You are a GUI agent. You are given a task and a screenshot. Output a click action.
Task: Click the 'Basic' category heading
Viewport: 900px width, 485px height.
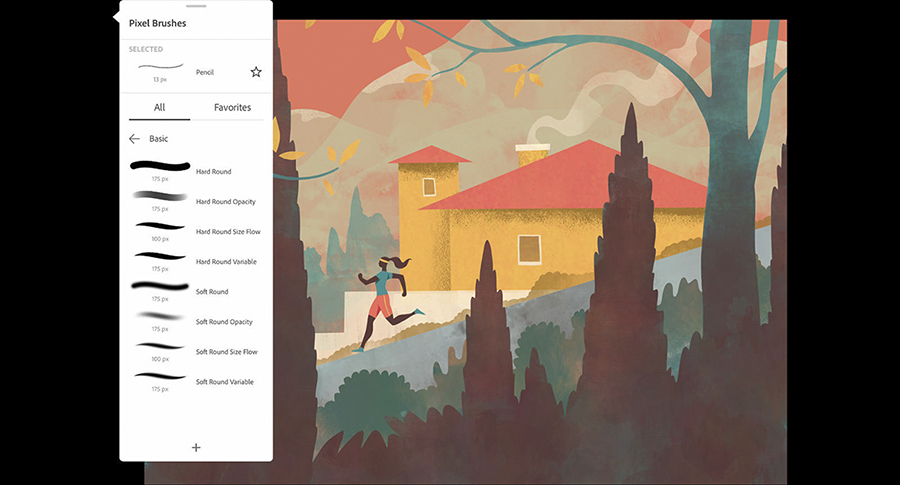tap(158, 139)
